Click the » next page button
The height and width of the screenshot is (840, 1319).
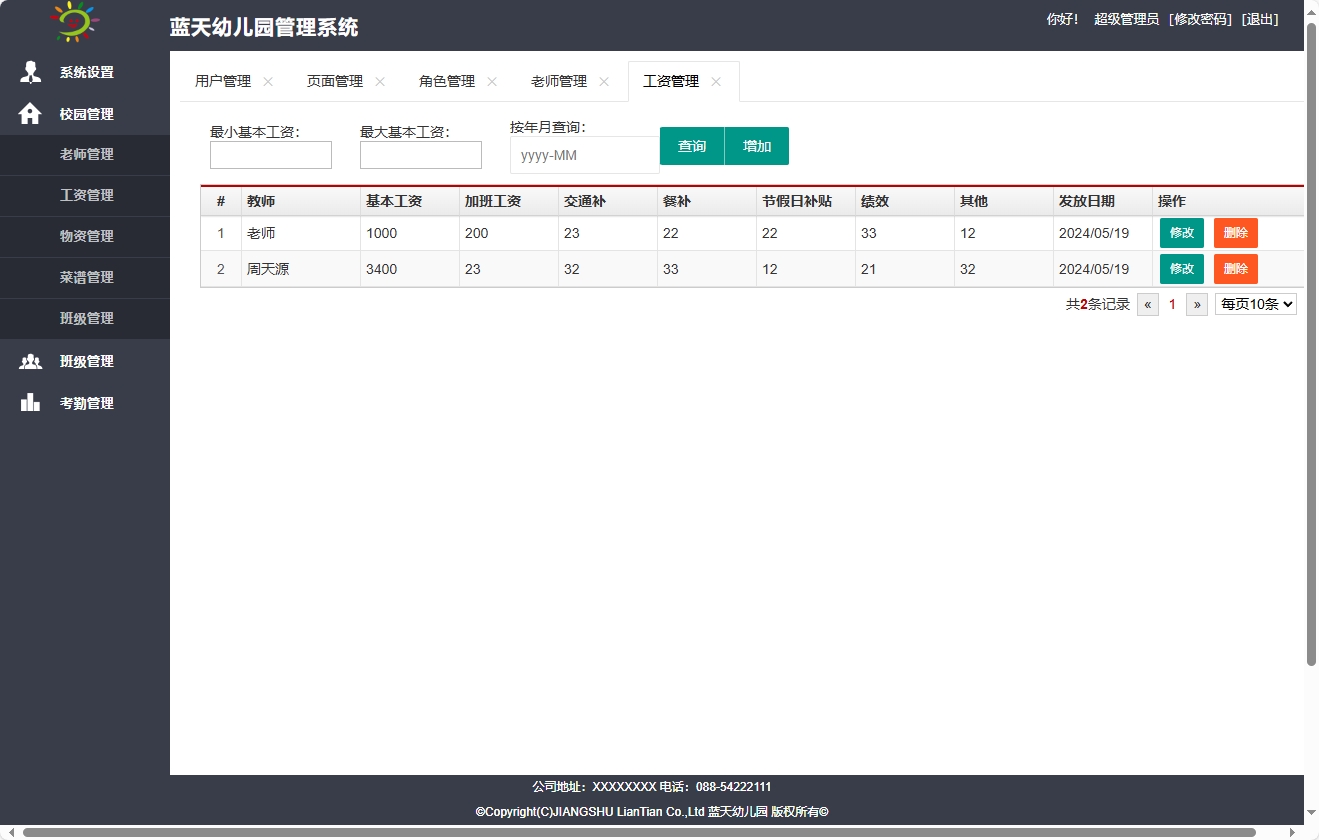[1196, 304]
